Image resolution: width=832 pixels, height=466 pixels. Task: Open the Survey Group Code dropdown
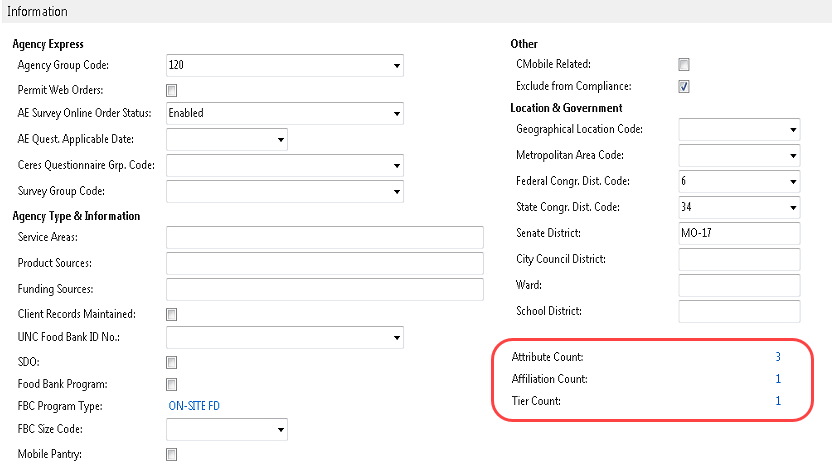click(396, 191)
